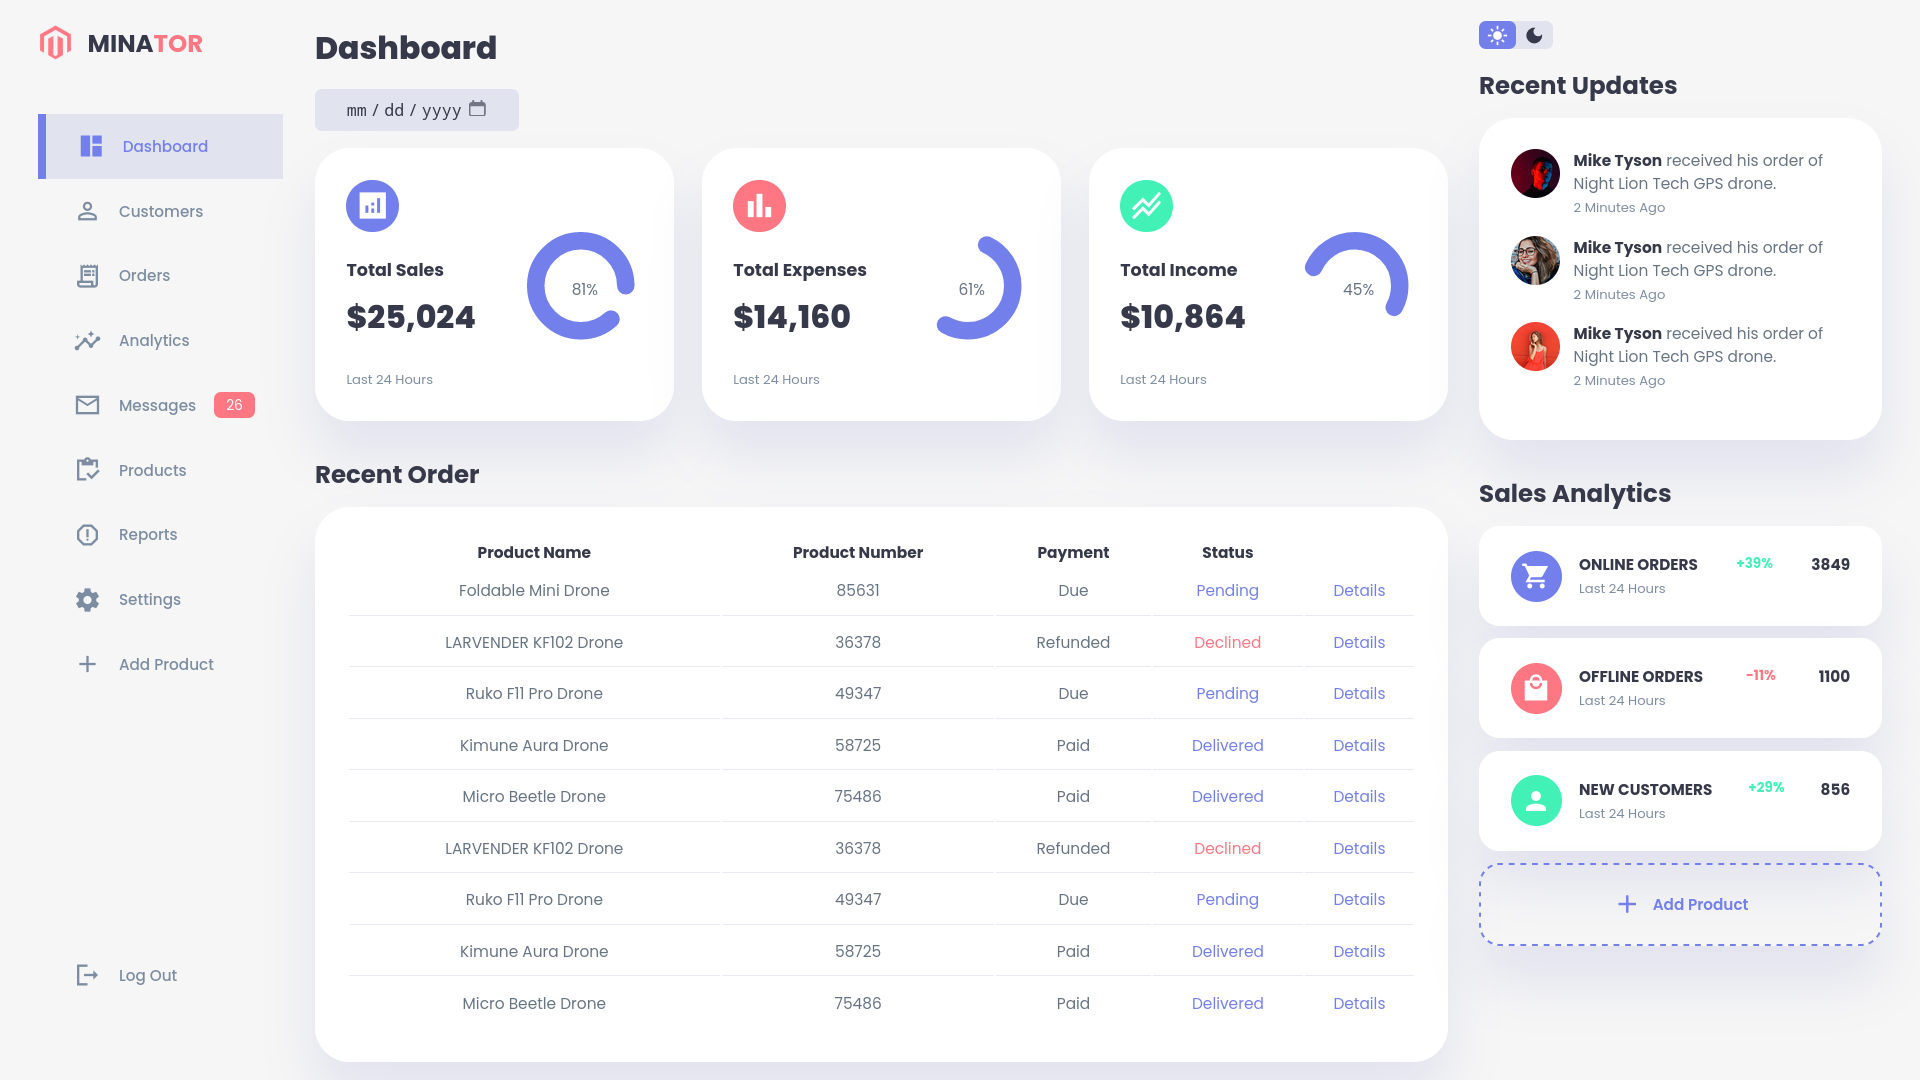Click the +39% Online Orders change
This screenshot has height=1080, width=1920.
tap(1754, 564)
